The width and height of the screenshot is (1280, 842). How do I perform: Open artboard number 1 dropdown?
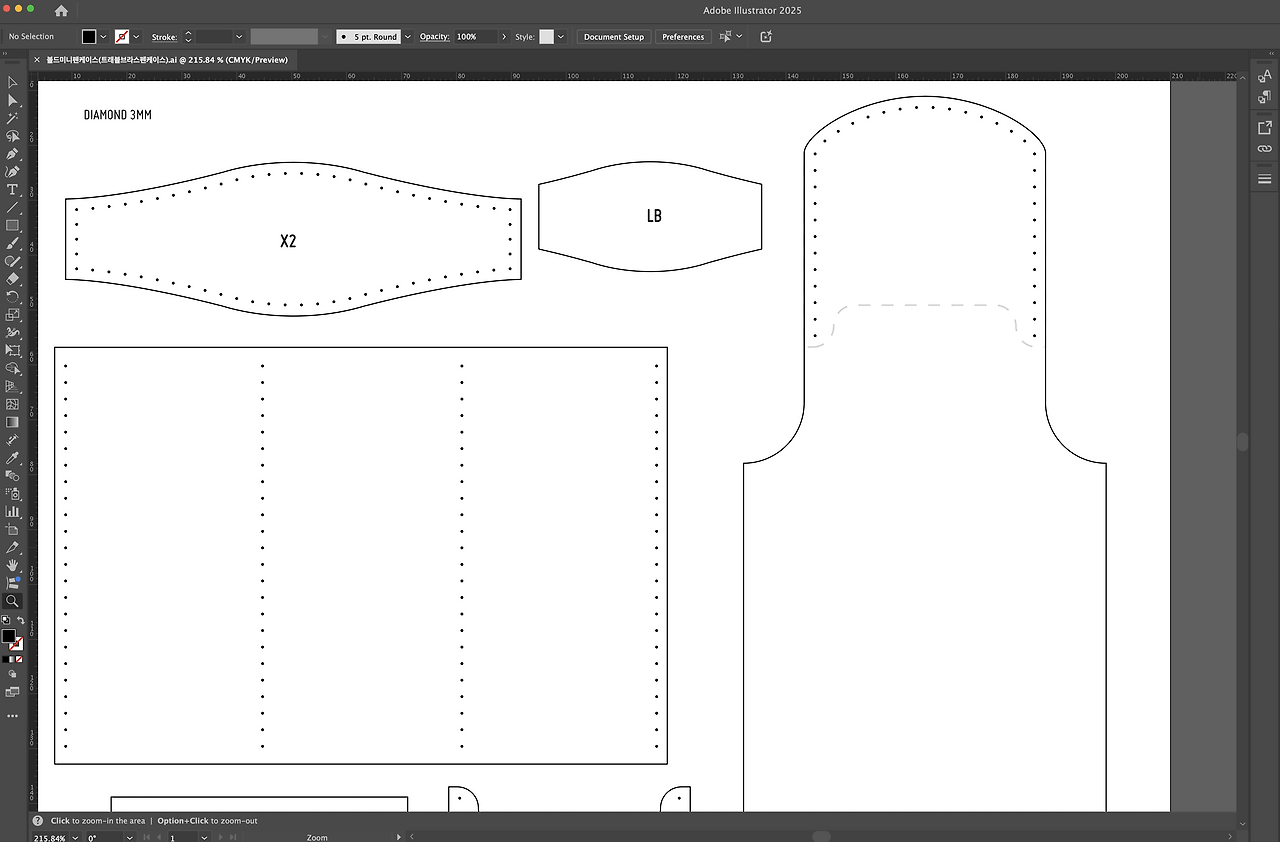pyautogui.click(x=205, y=837)
